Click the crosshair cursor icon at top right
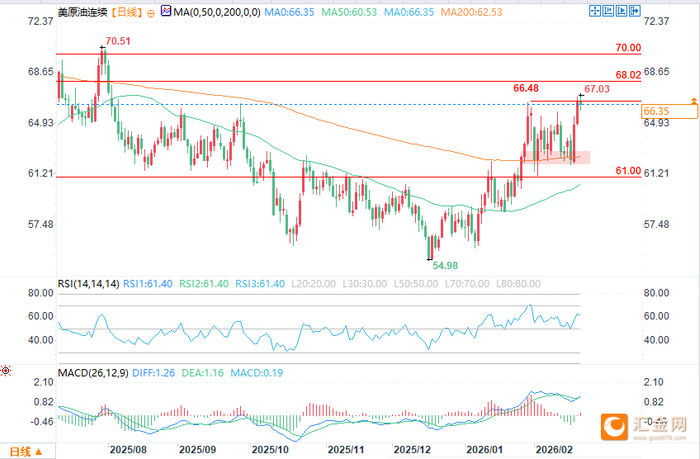Screen dimensions: 700x459 (595, 11)
